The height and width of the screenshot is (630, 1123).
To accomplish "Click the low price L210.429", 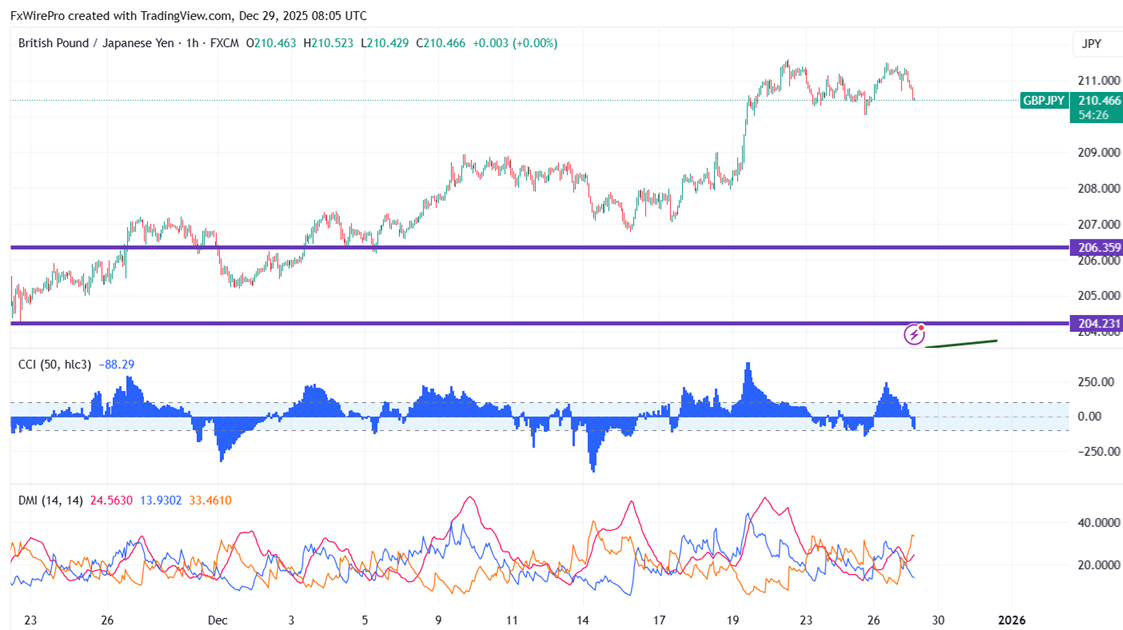I will click(x=385, y=43).
